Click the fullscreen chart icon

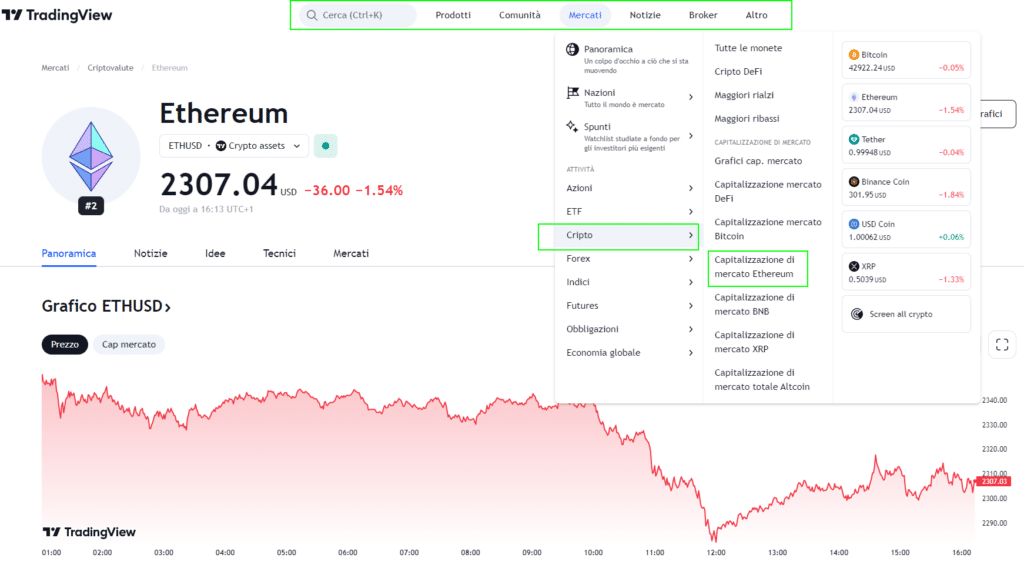pyautogui.click(x=1002, y=345)
